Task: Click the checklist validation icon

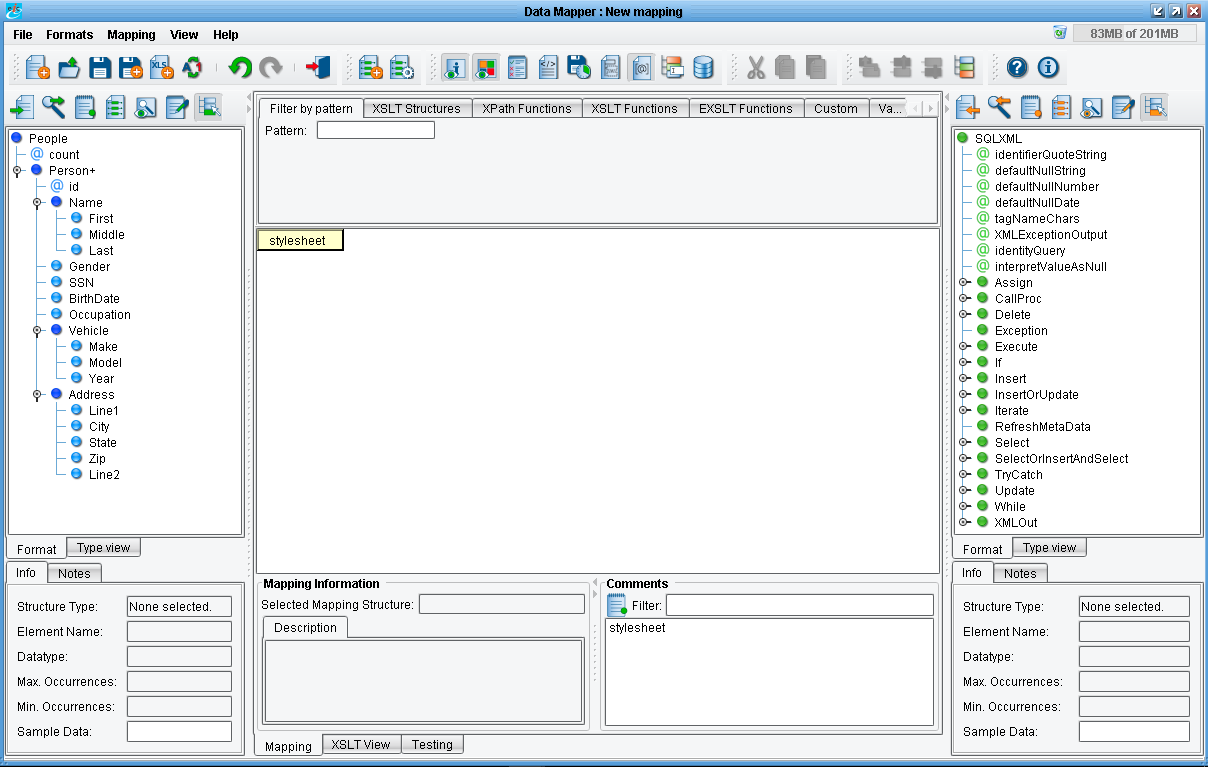Action: [x=517, y=67]
